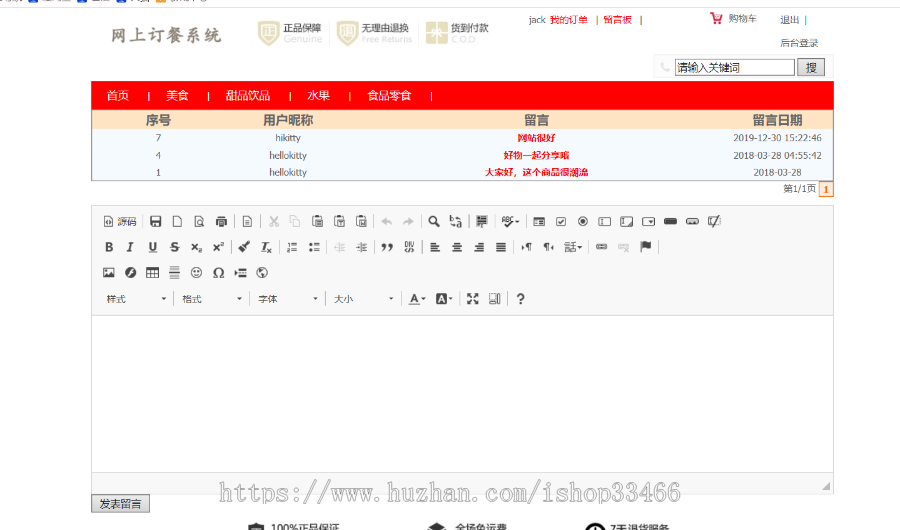
Task: Insert a special character (Omega)
Action: coord(218,272)
